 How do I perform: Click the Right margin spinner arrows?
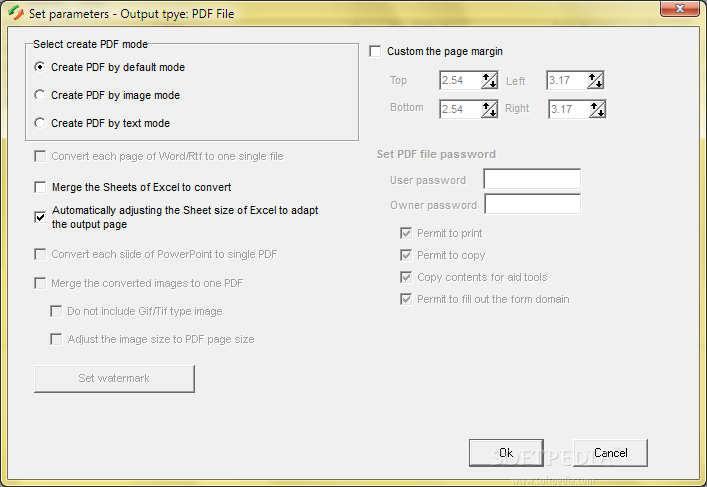595,109
